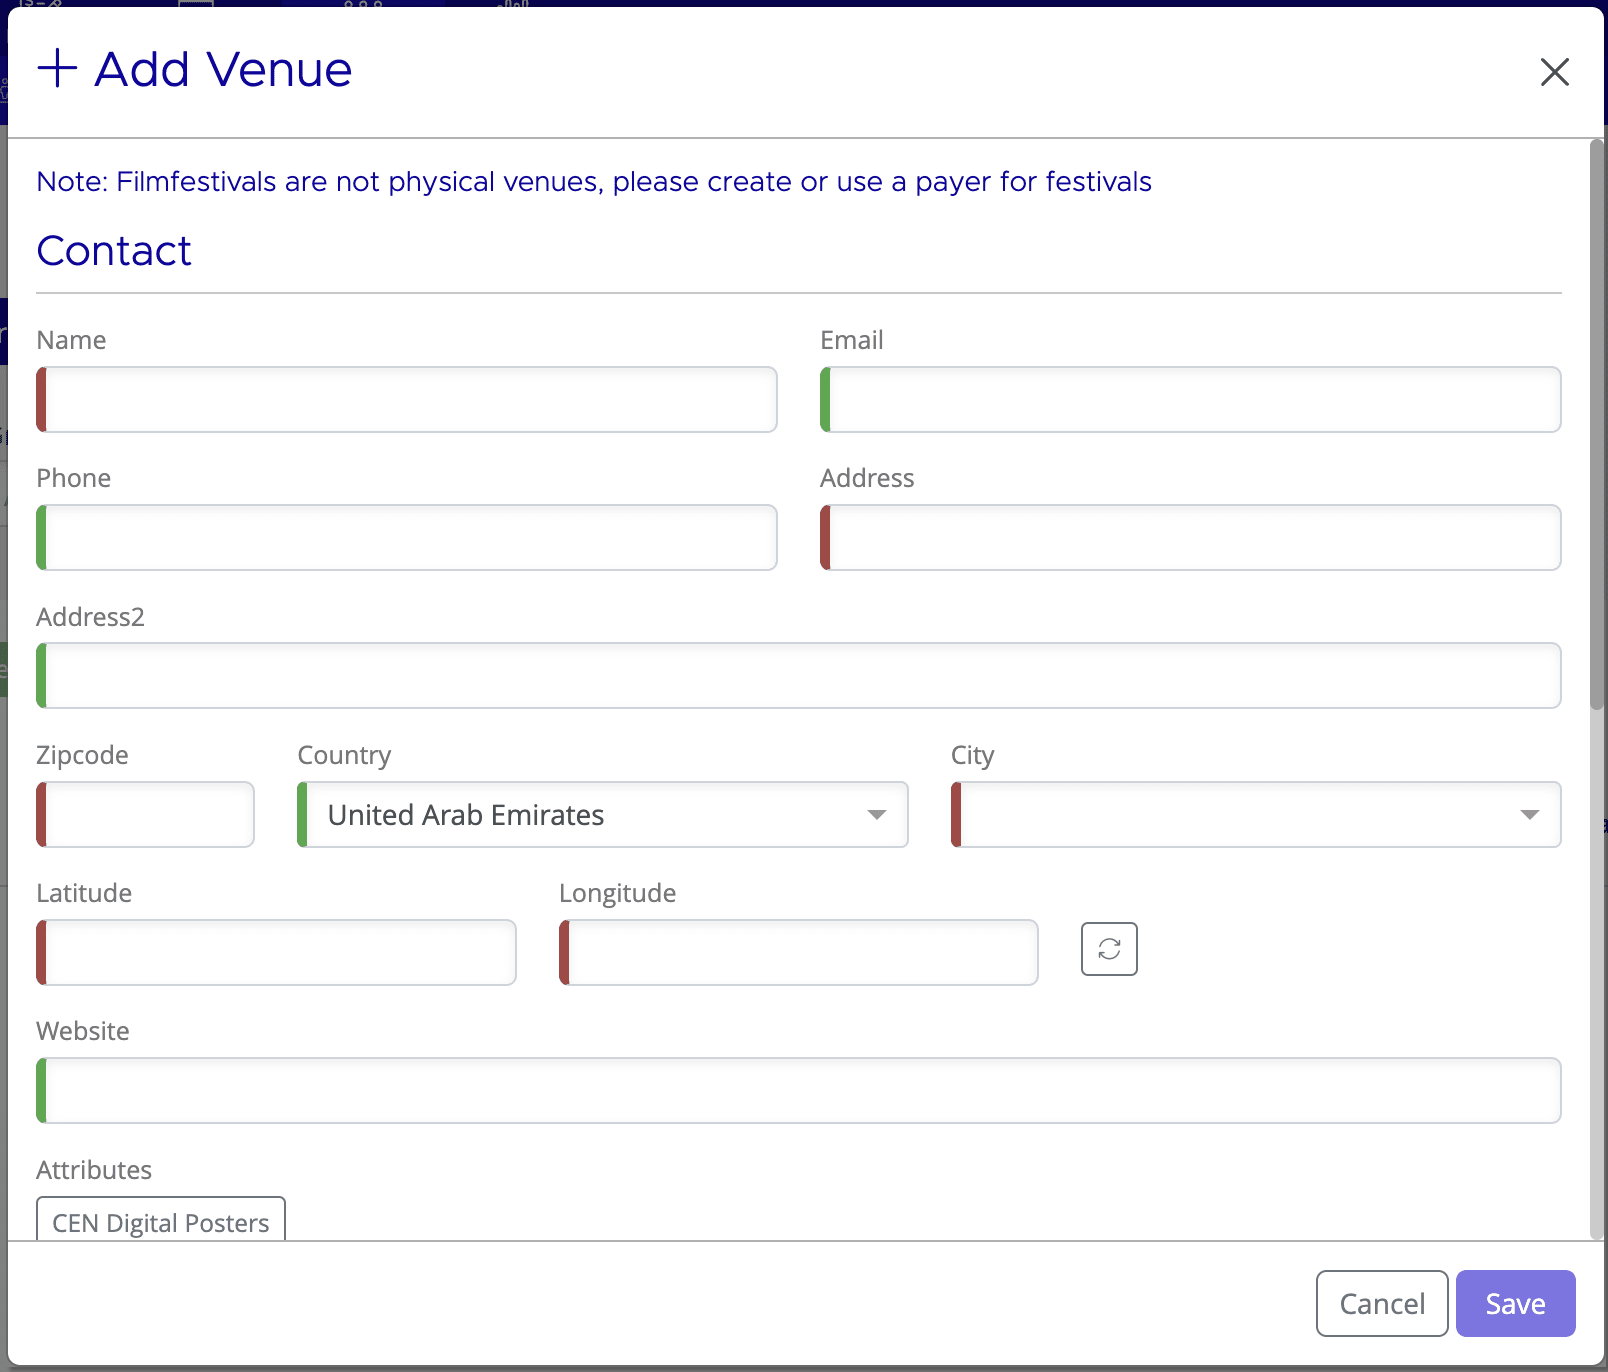1608x1372 pixels.
Task: Click the plus icon next to Add Venue
Action: point(57,69)
